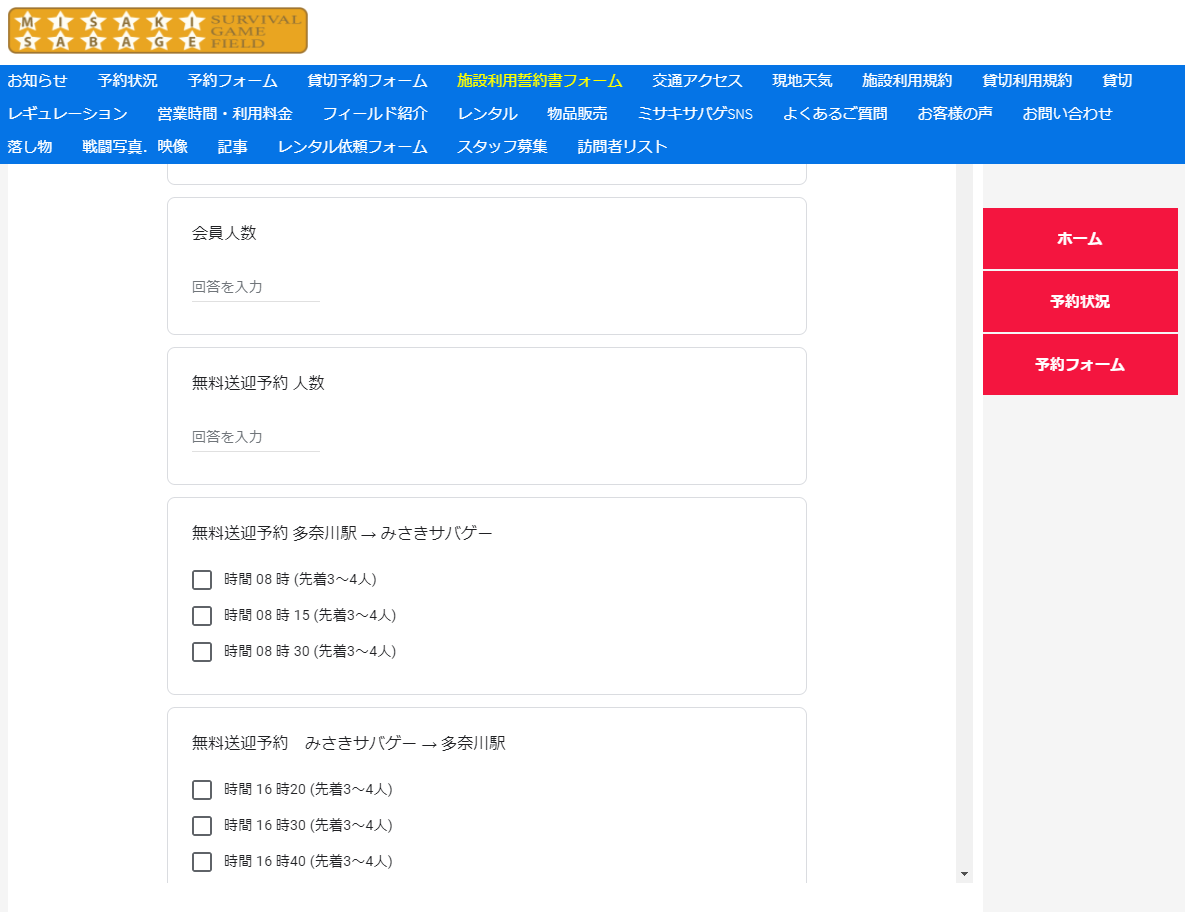
Task: Click the 無料送迎予約 人数 input field
Action: [x=256, y=437]
